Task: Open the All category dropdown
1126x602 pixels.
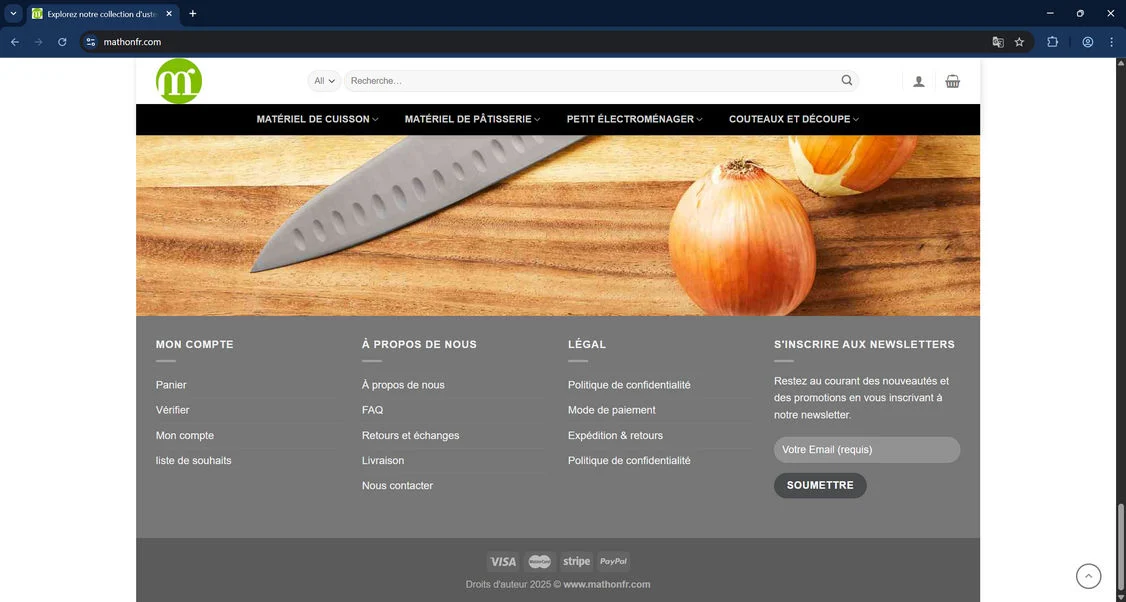Action: (x=325, y=81)
